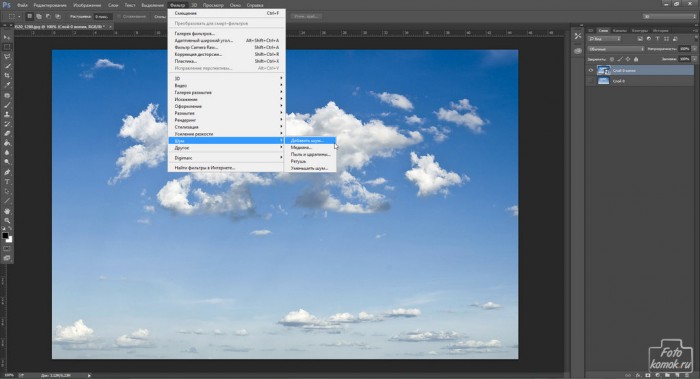This screenshot has width=700, height=379.
Task: Select the Clone Stamp tool
Action: click(7, 114)
